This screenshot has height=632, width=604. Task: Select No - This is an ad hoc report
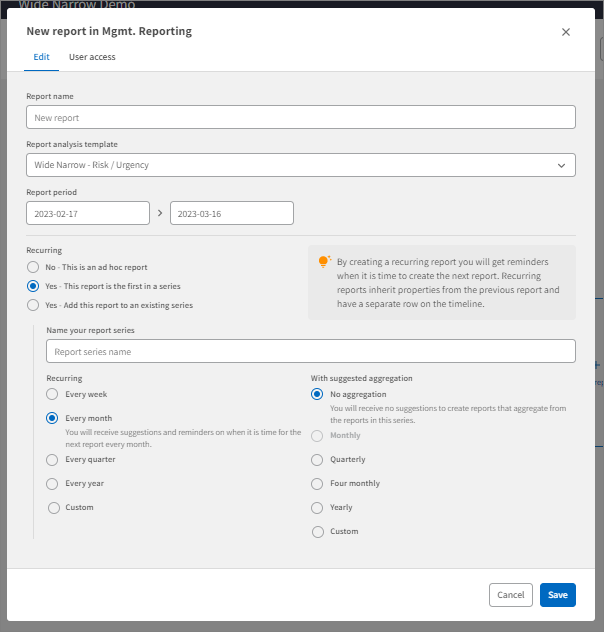click(x=33, y=267)
